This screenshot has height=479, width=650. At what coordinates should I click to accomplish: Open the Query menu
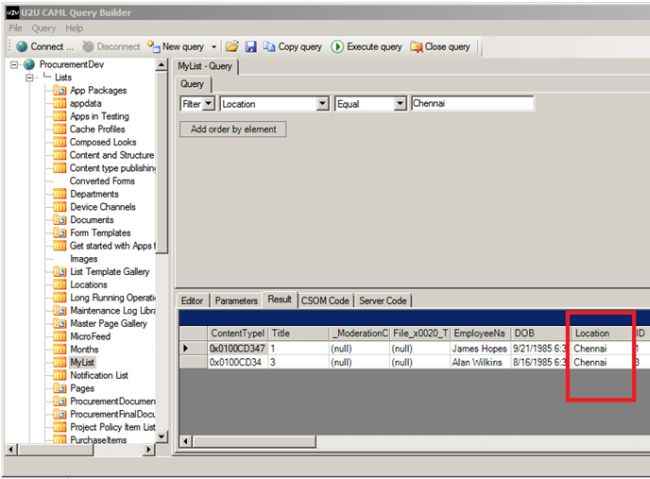44,28
